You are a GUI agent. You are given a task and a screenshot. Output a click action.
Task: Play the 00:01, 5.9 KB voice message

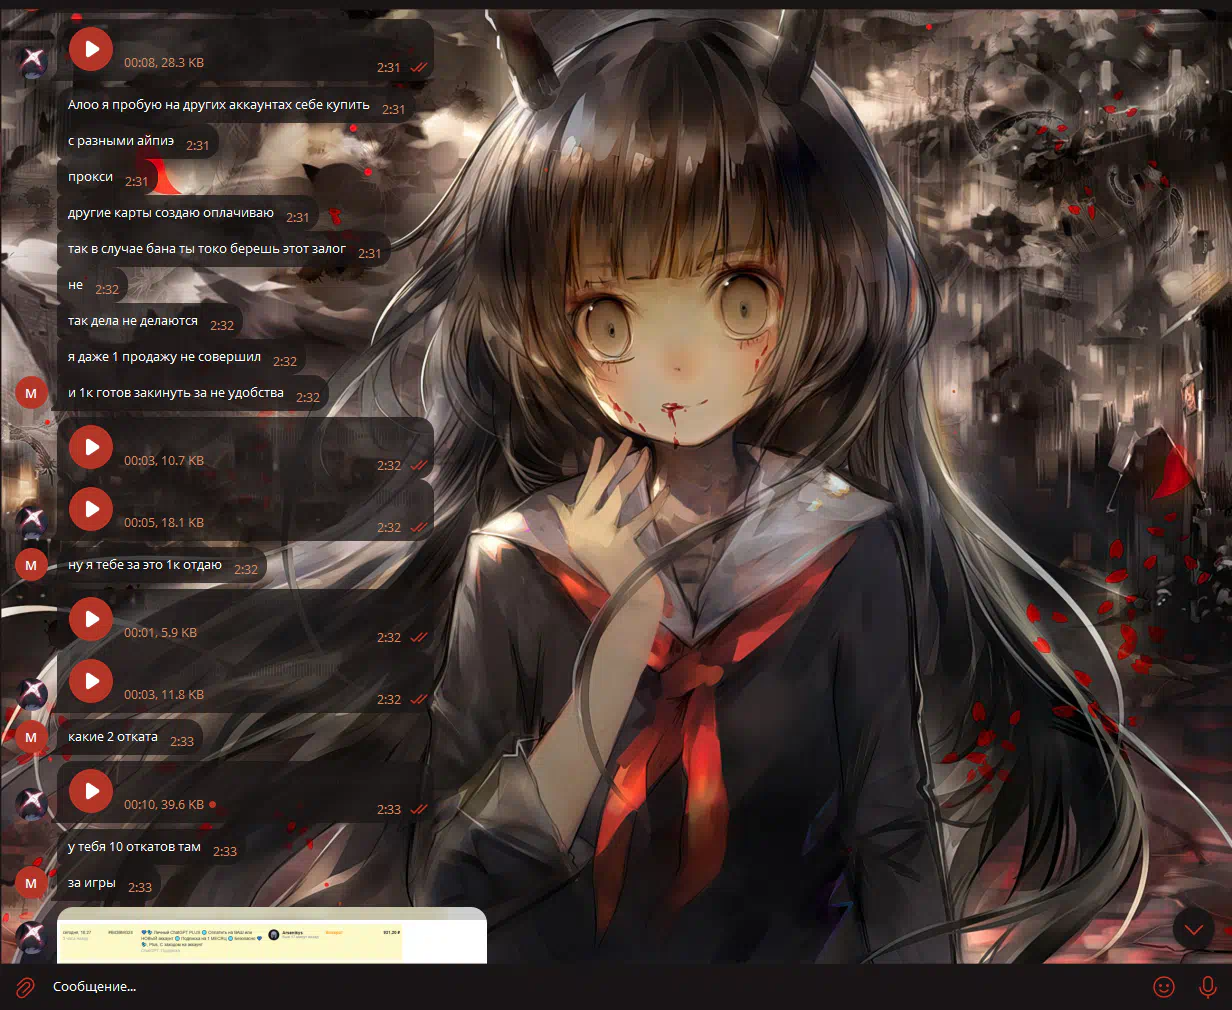91,619
